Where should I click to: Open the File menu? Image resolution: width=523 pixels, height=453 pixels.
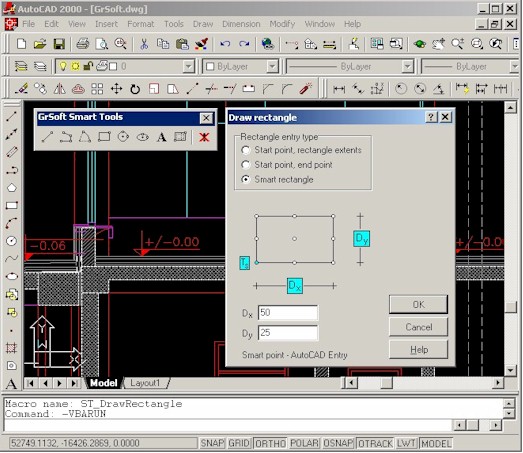(28, 24)
